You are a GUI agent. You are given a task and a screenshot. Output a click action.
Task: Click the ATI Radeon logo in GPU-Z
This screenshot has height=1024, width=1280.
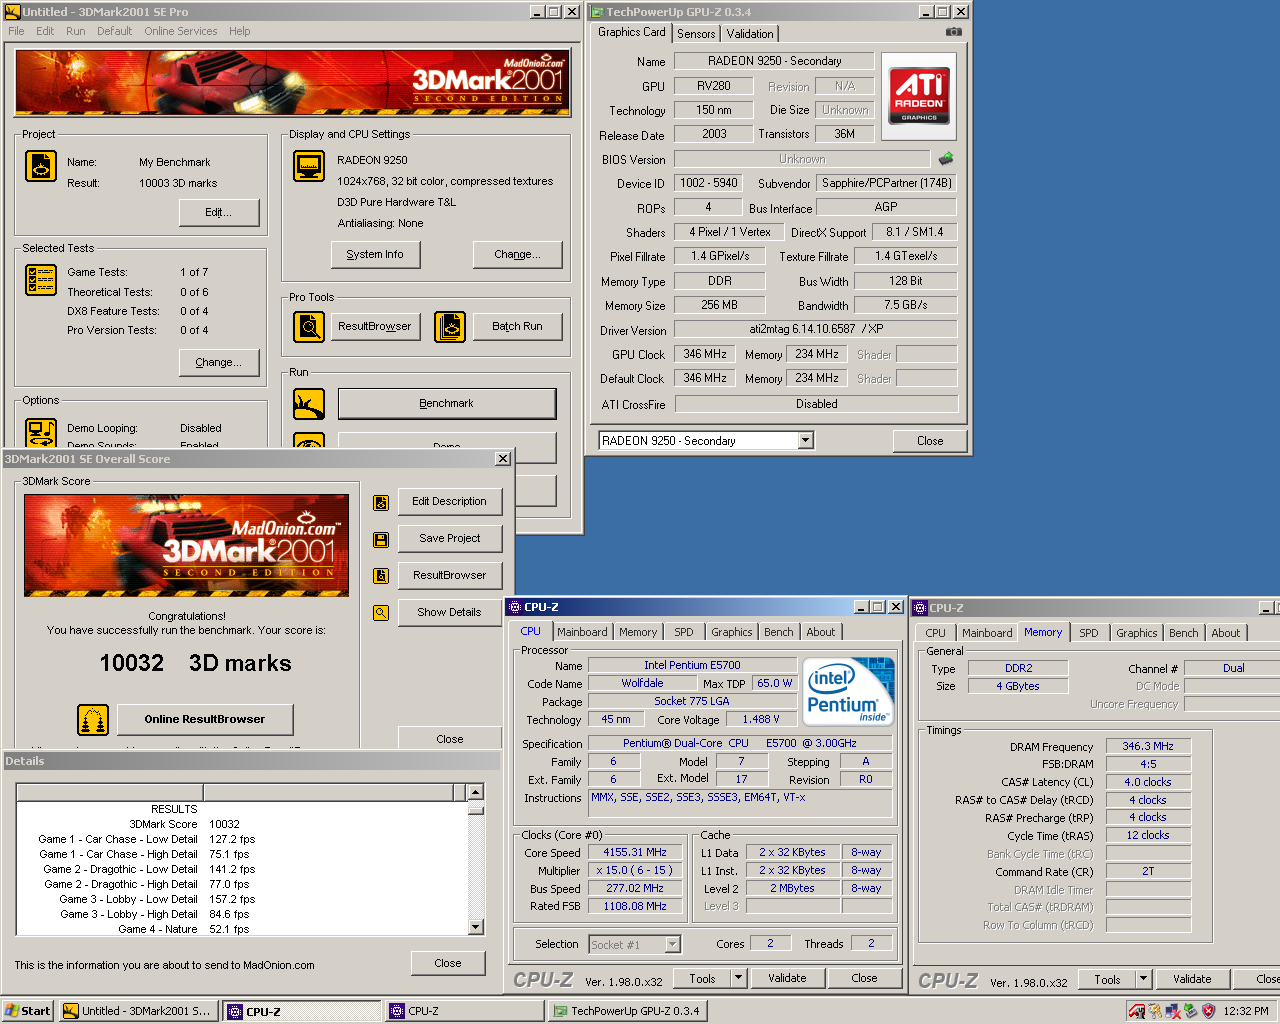click(x=919, y=96)
